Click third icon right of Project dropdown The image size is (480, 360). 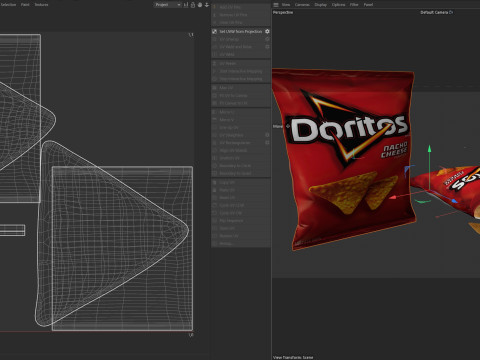click(200, 5)
